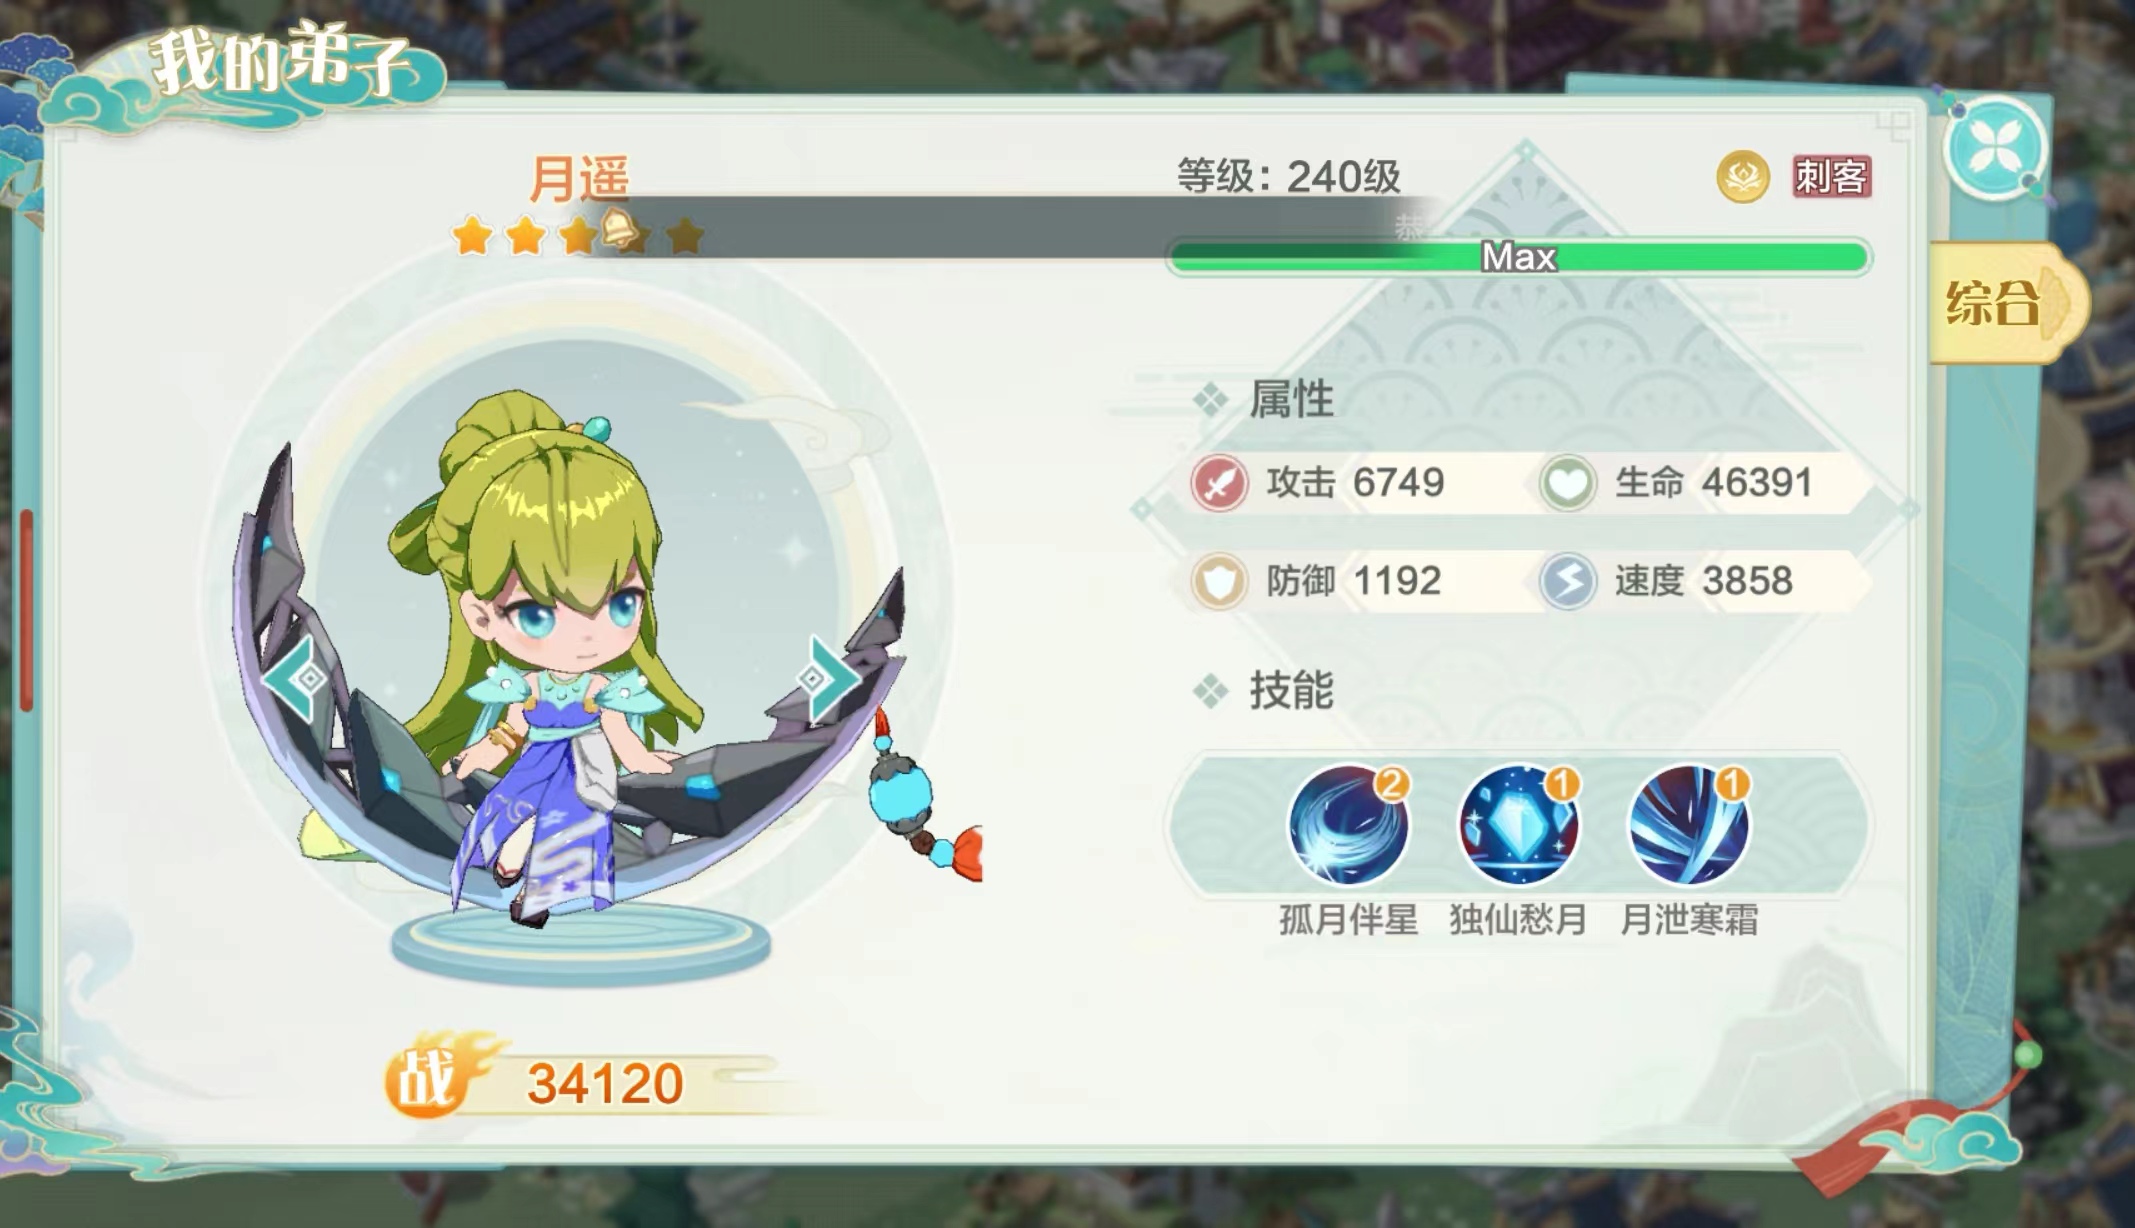This screenshot has width=2135, height=1228.
Task: Switch to the 综合 side tab
Action: coord(2007,302)
